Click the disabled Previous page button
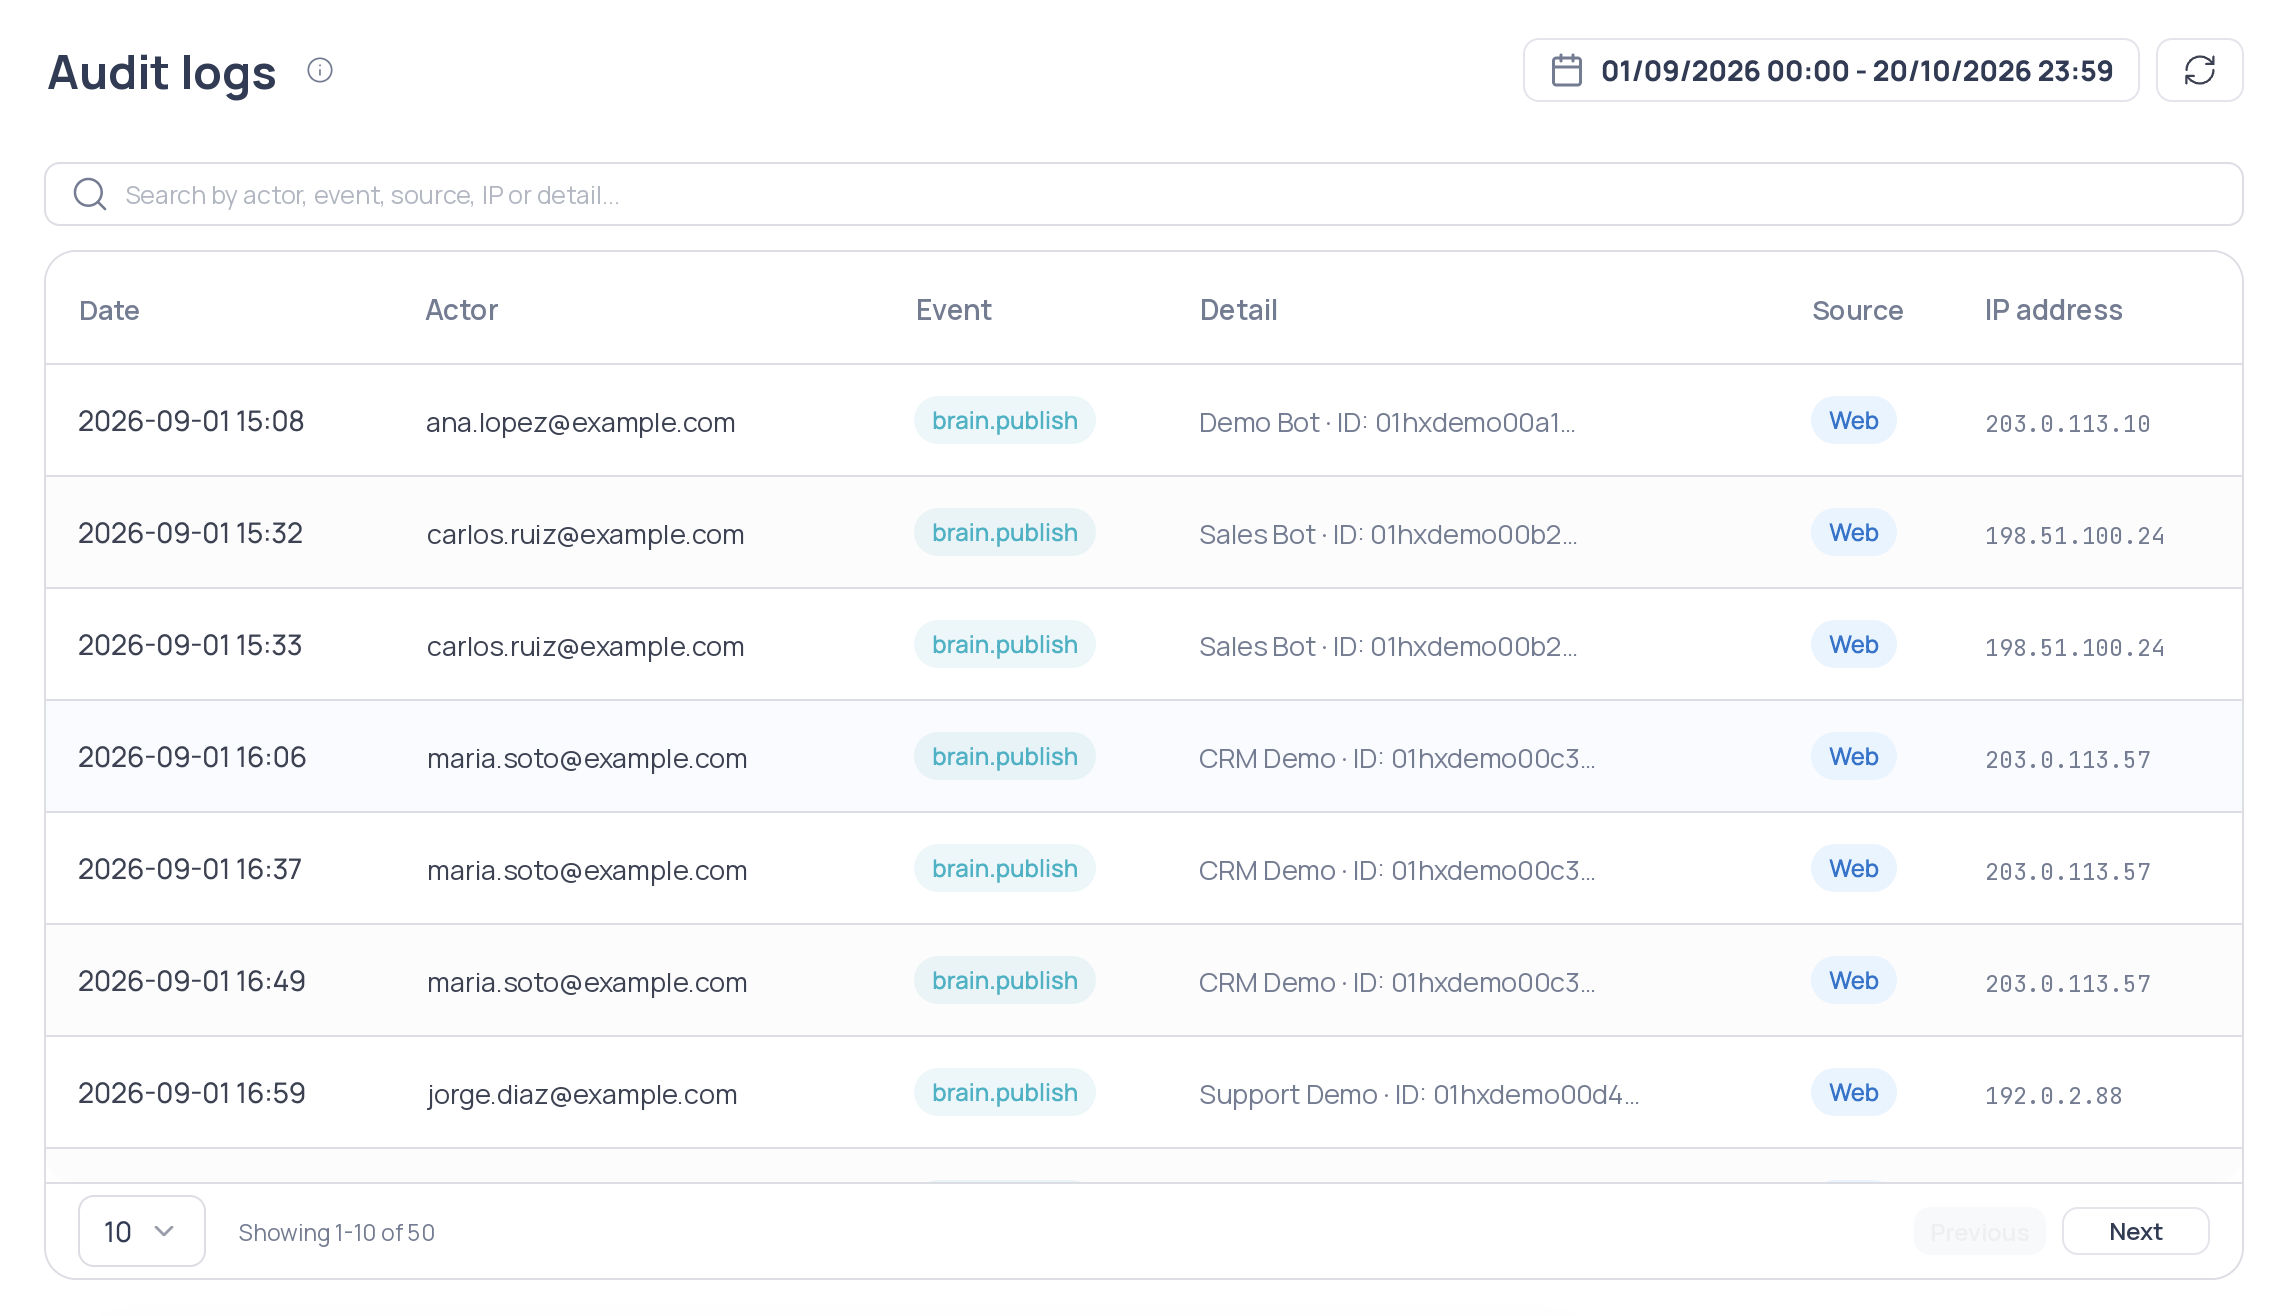Image resolution: width=2288 pixels, height=1316 pixels. [1979, 1231]
